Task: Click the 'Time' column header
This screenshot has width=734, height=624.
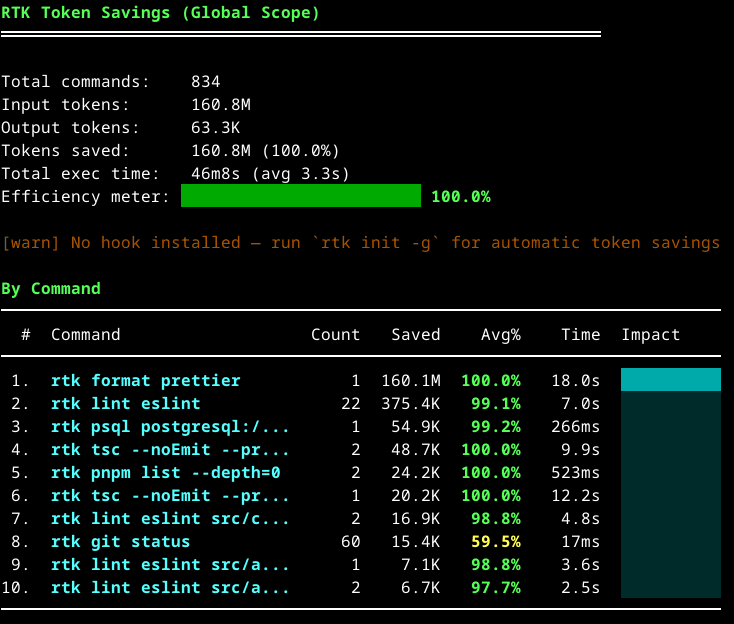Action: point(581,335)
